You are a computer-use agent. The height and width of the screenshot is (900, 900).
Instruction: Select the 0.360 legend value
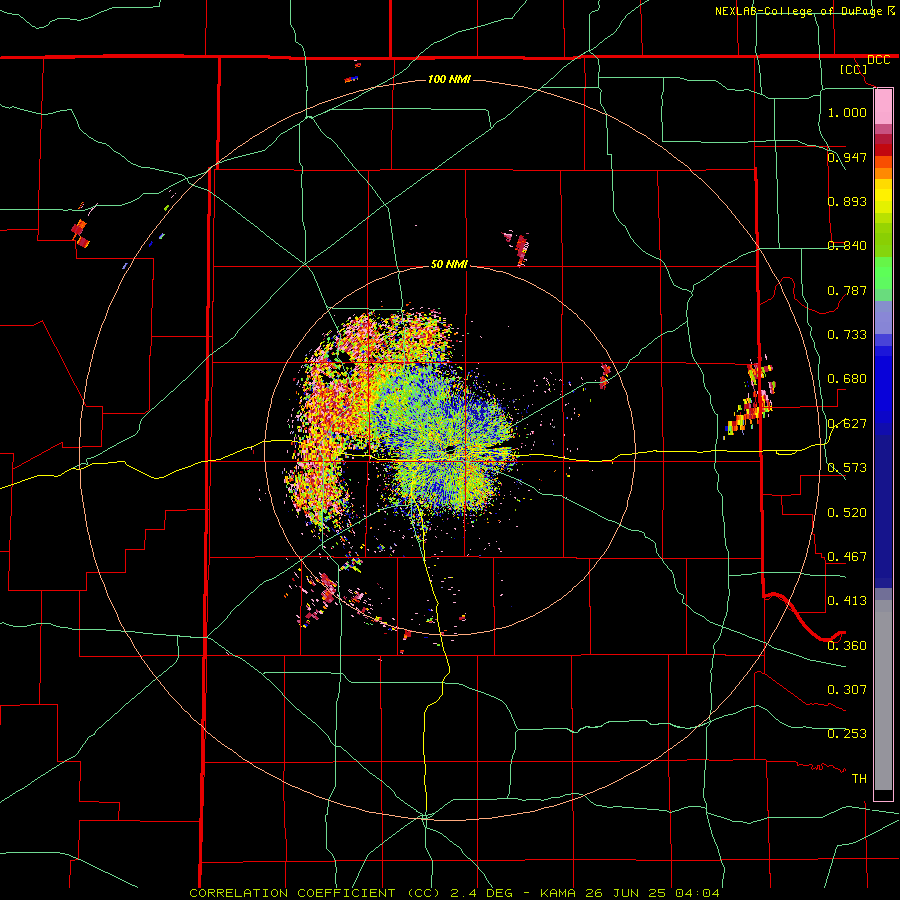[x=847, y=645]
